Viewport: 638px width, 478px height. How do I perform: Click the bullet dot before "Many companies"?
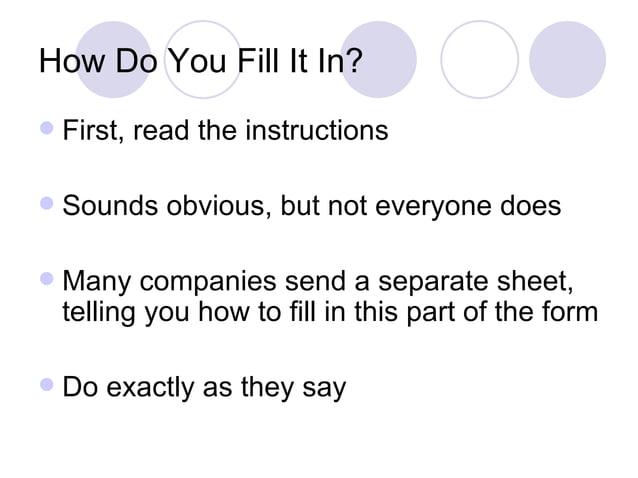tap(47, 279)
